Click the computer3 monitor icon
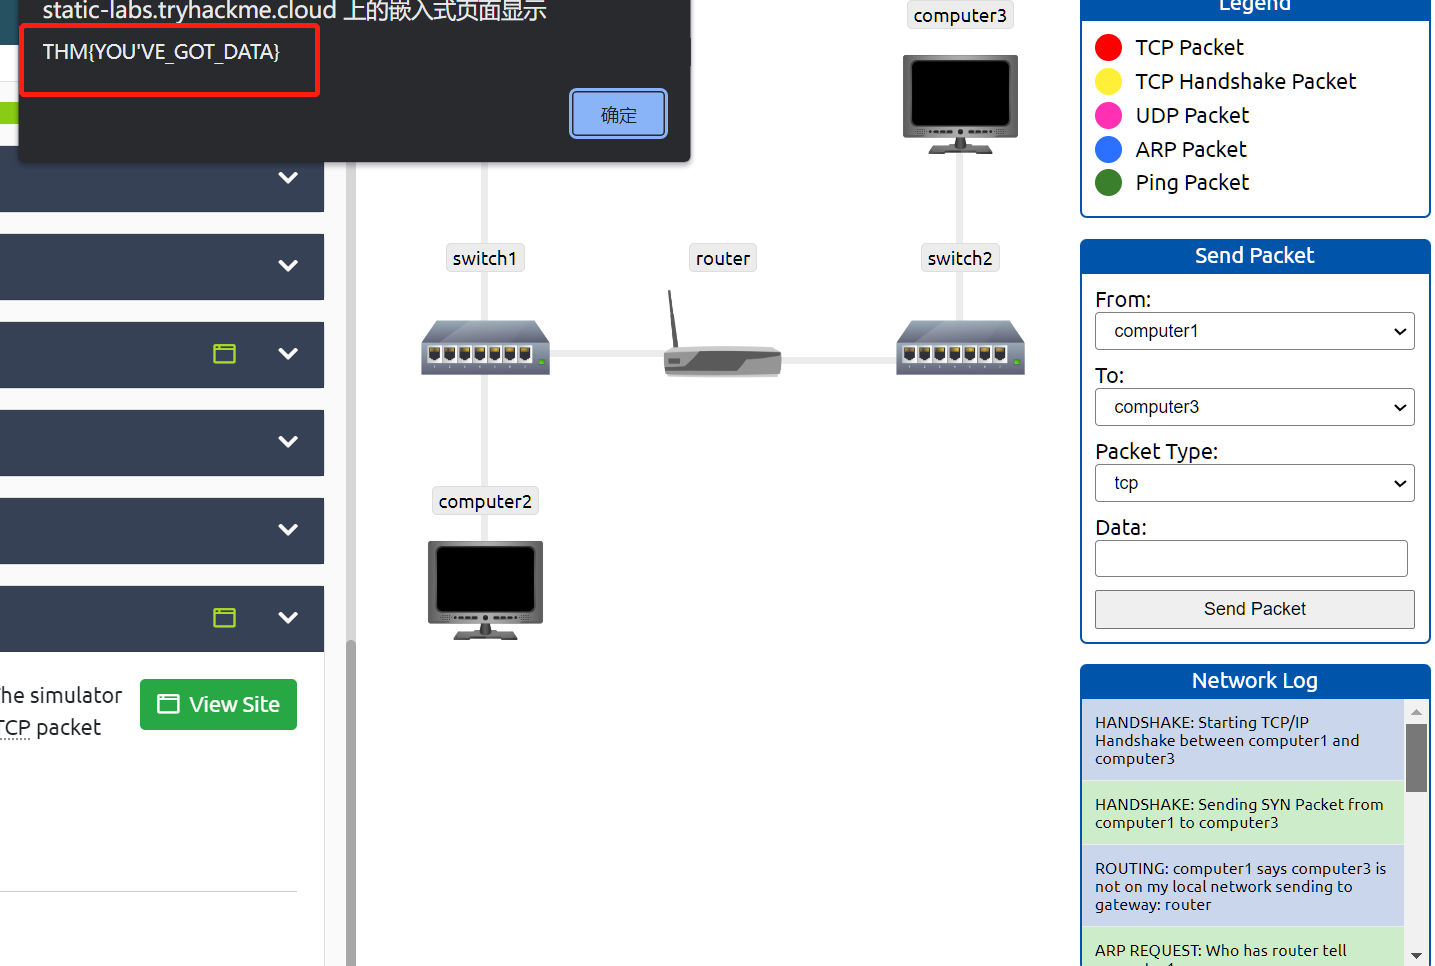The height and width of the screenshot is (966, 1435). tap(960, 103)
